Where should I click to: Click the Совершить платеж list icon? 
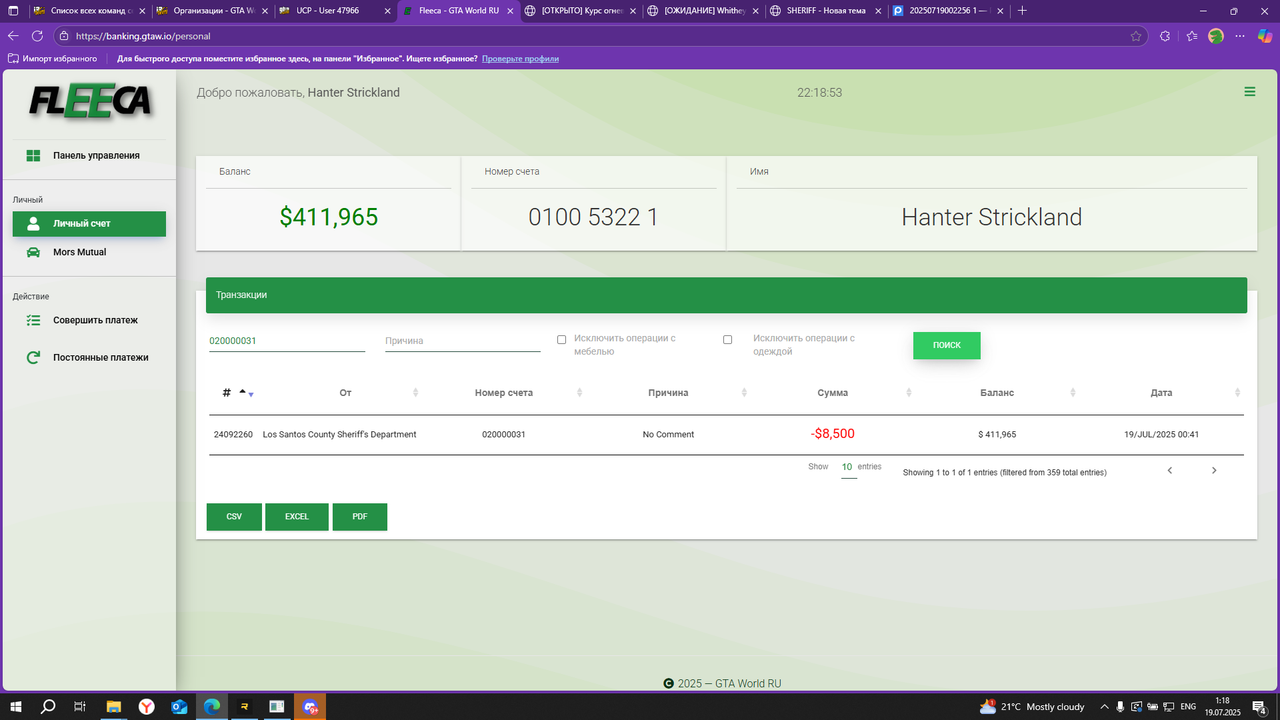[33, 320]
